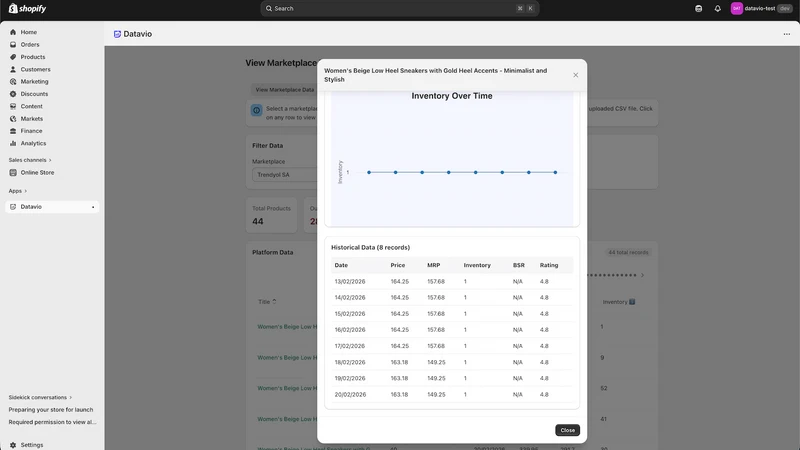800x450 pixels.
Task: Open the Content icon
Action: point(13,106)
